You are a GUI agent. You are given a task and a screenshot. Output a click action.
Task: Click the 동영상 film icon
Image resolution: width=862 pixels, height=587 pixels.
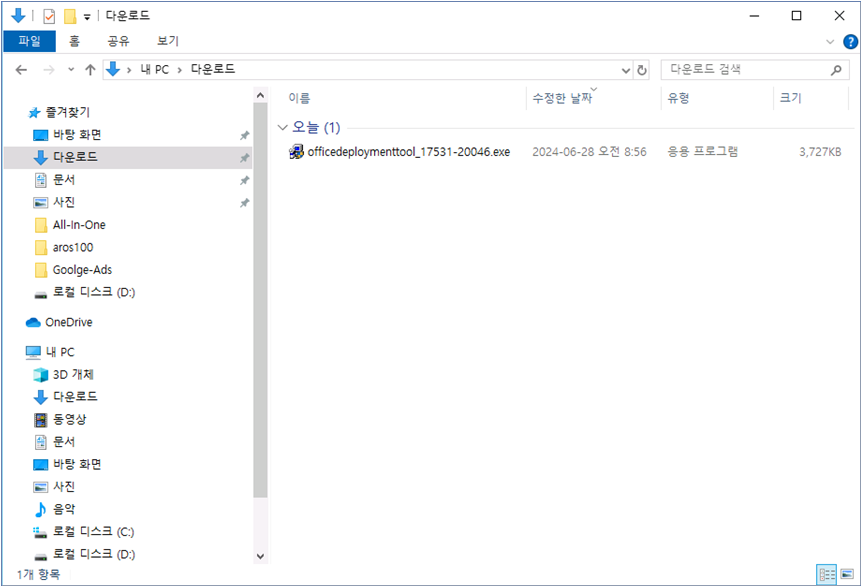(40, 420)
